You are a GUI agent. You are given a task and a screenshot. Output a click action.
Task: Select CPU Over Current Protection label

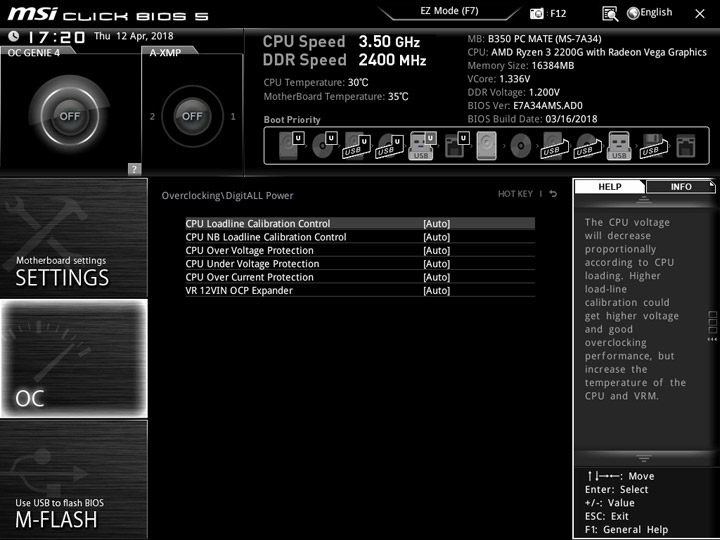(x=249, y=277)
